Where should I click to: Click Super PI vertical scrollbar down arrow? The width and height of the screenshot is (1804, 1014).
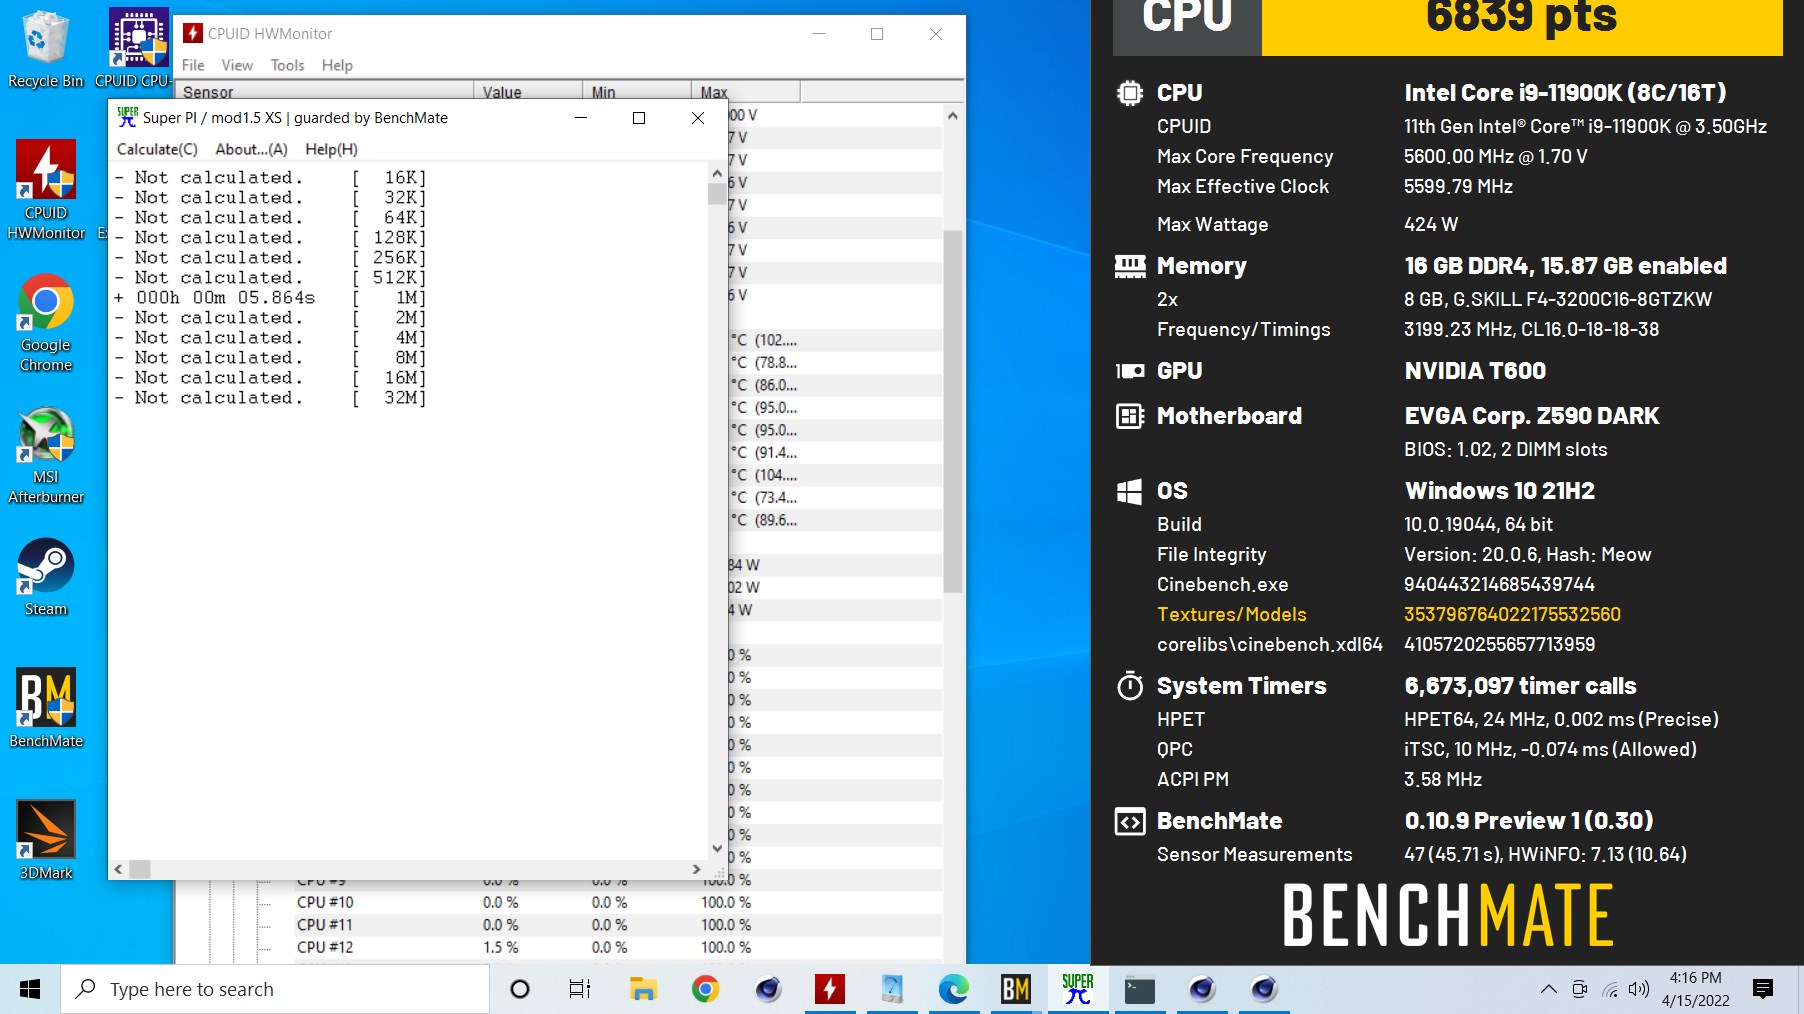(717, 849)
